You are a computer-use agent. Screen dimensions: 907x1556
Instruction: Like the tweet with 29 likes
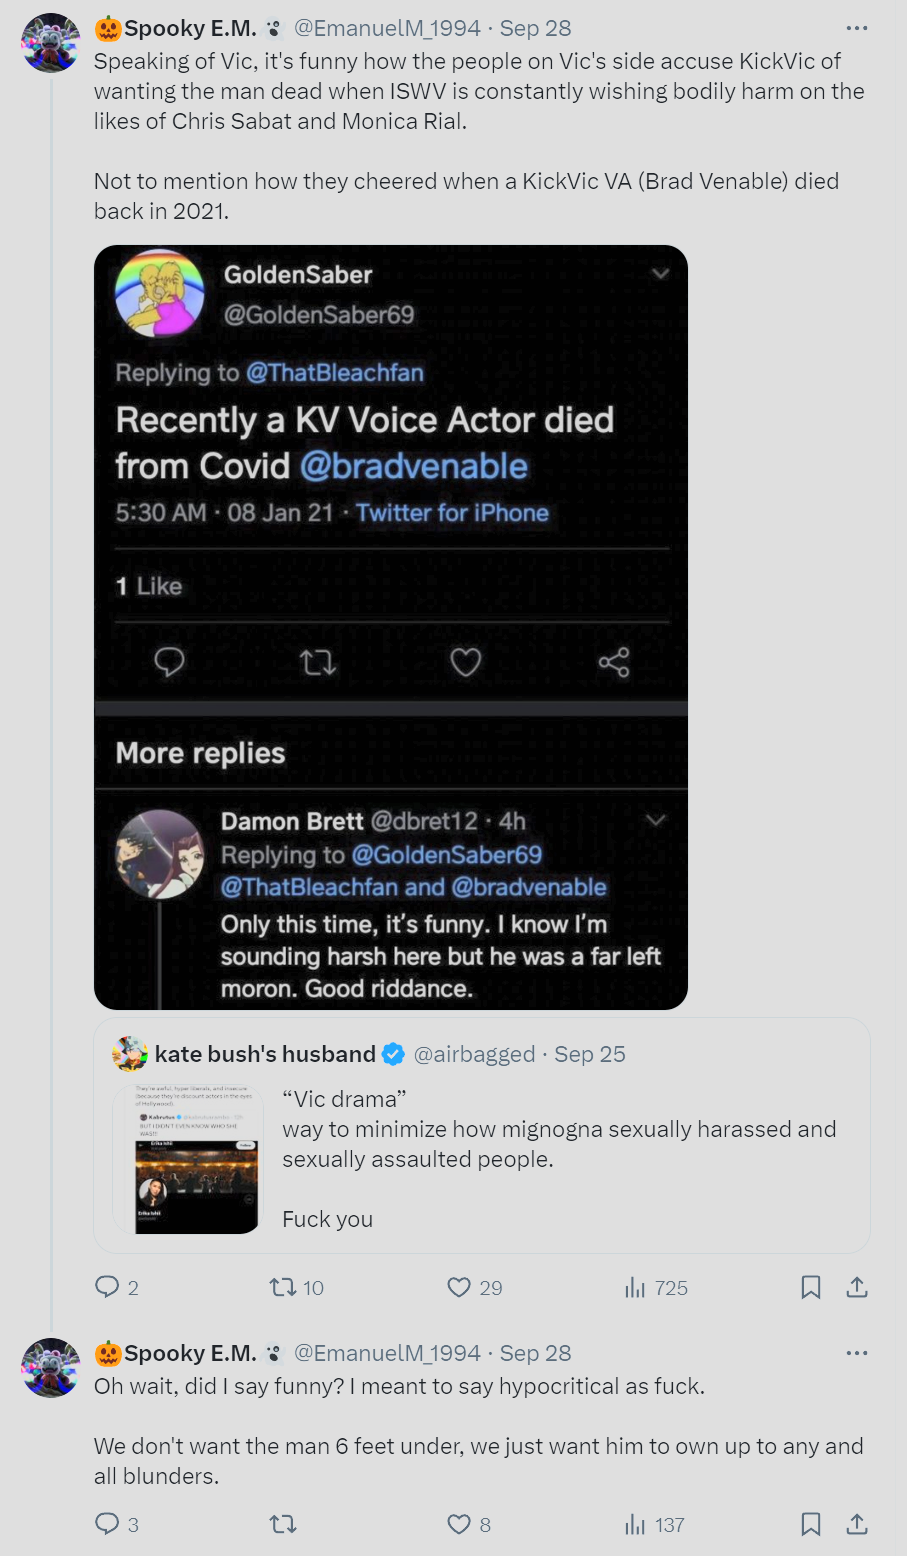(458, 1288)
